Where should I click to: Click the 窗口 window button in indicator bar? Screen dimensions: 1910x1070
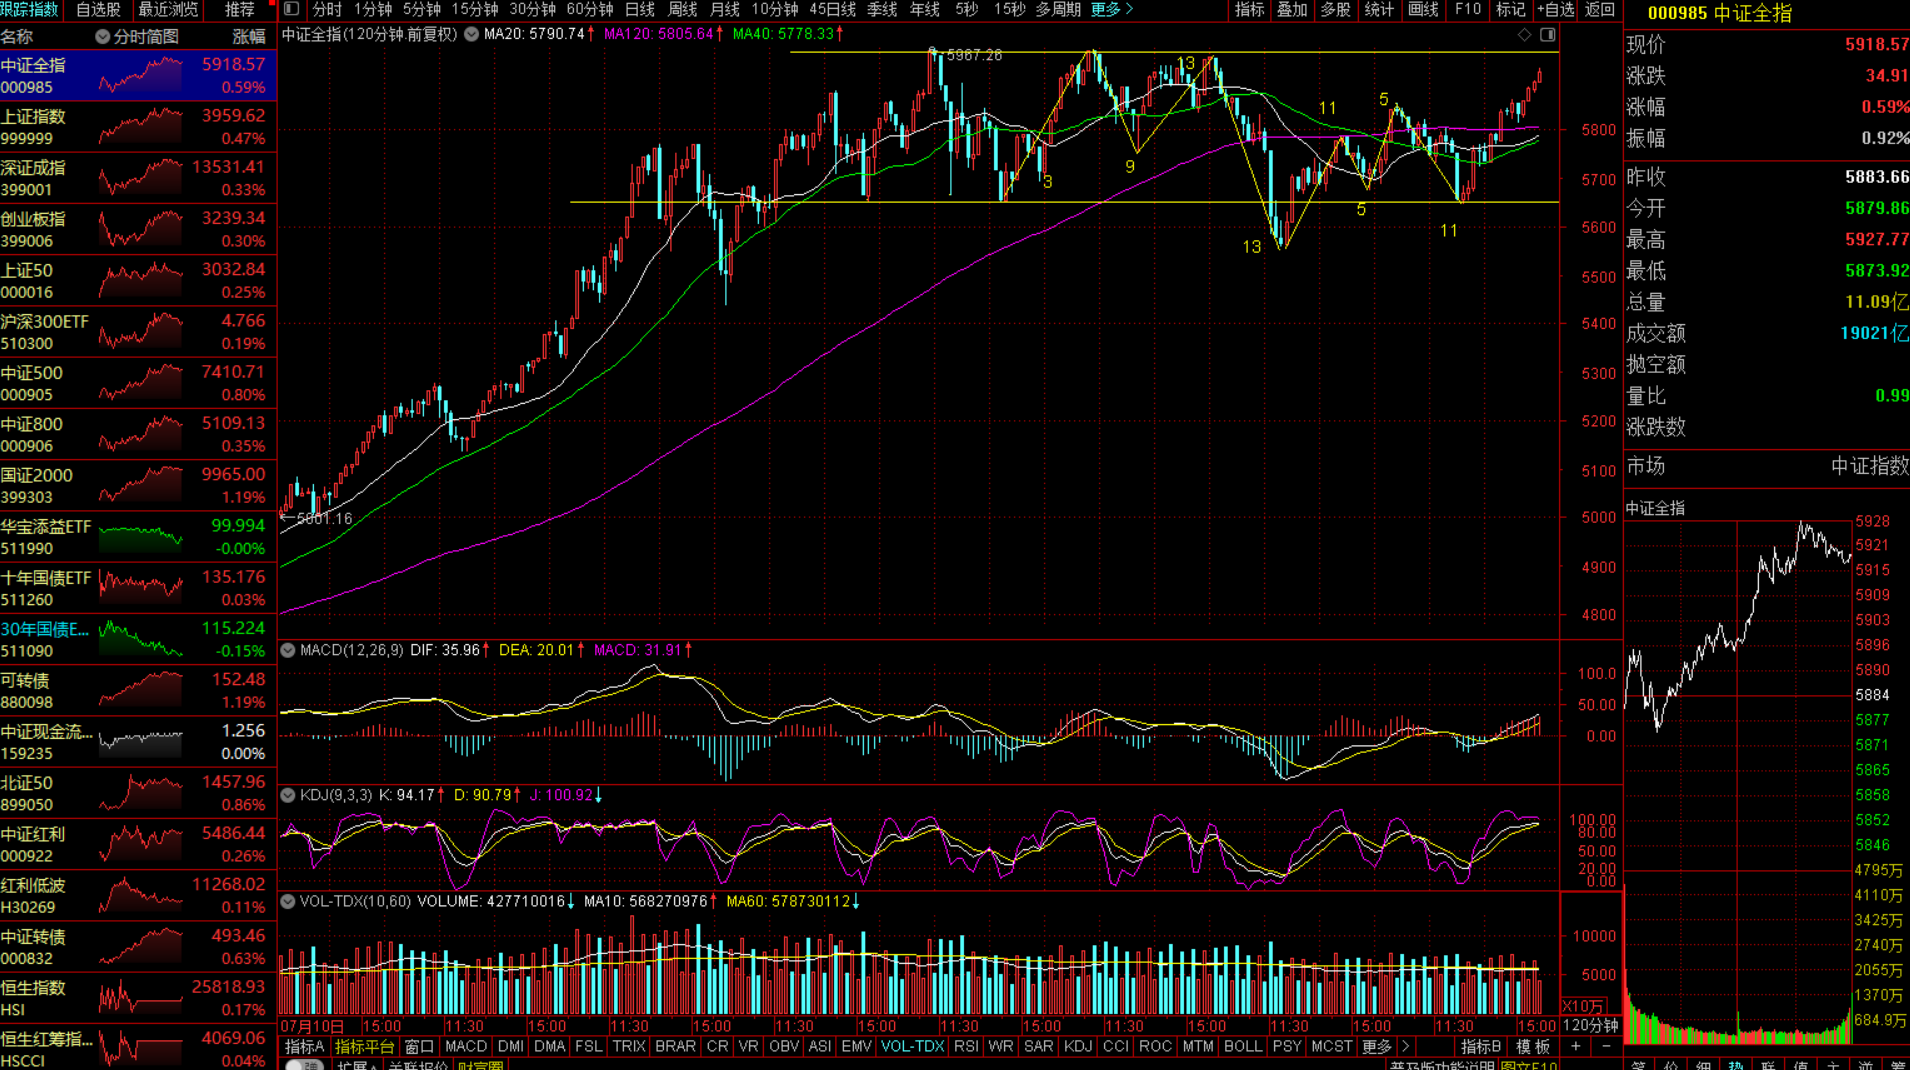tap(419, 1046)
